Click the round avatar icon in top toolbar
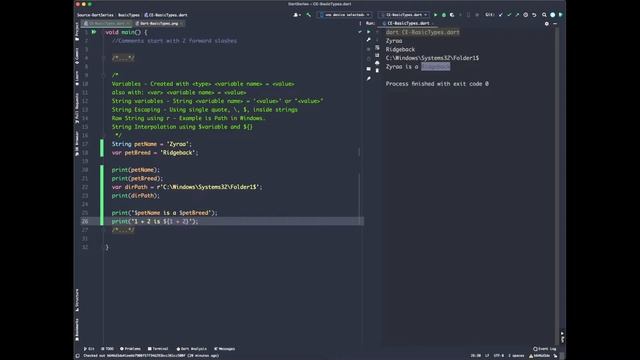 tap(553, 15)
